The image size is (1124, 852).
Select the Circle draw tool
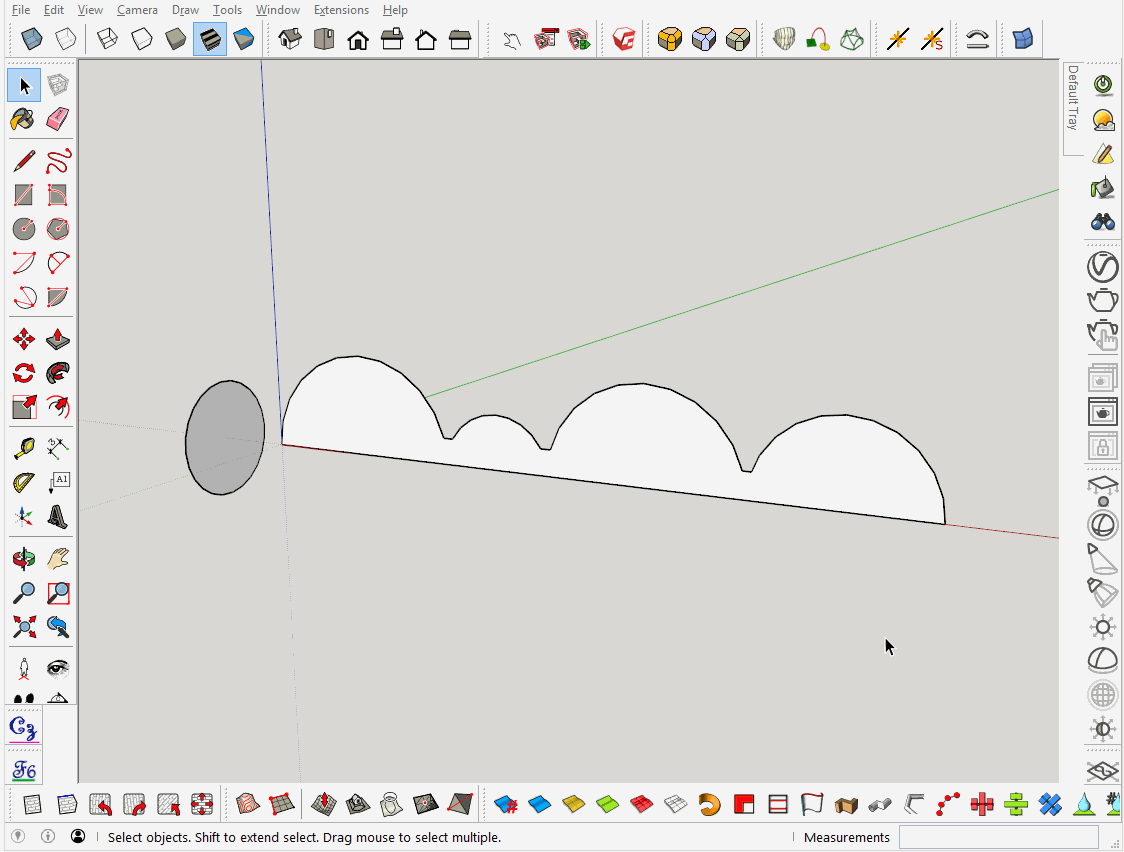(24, 229)
